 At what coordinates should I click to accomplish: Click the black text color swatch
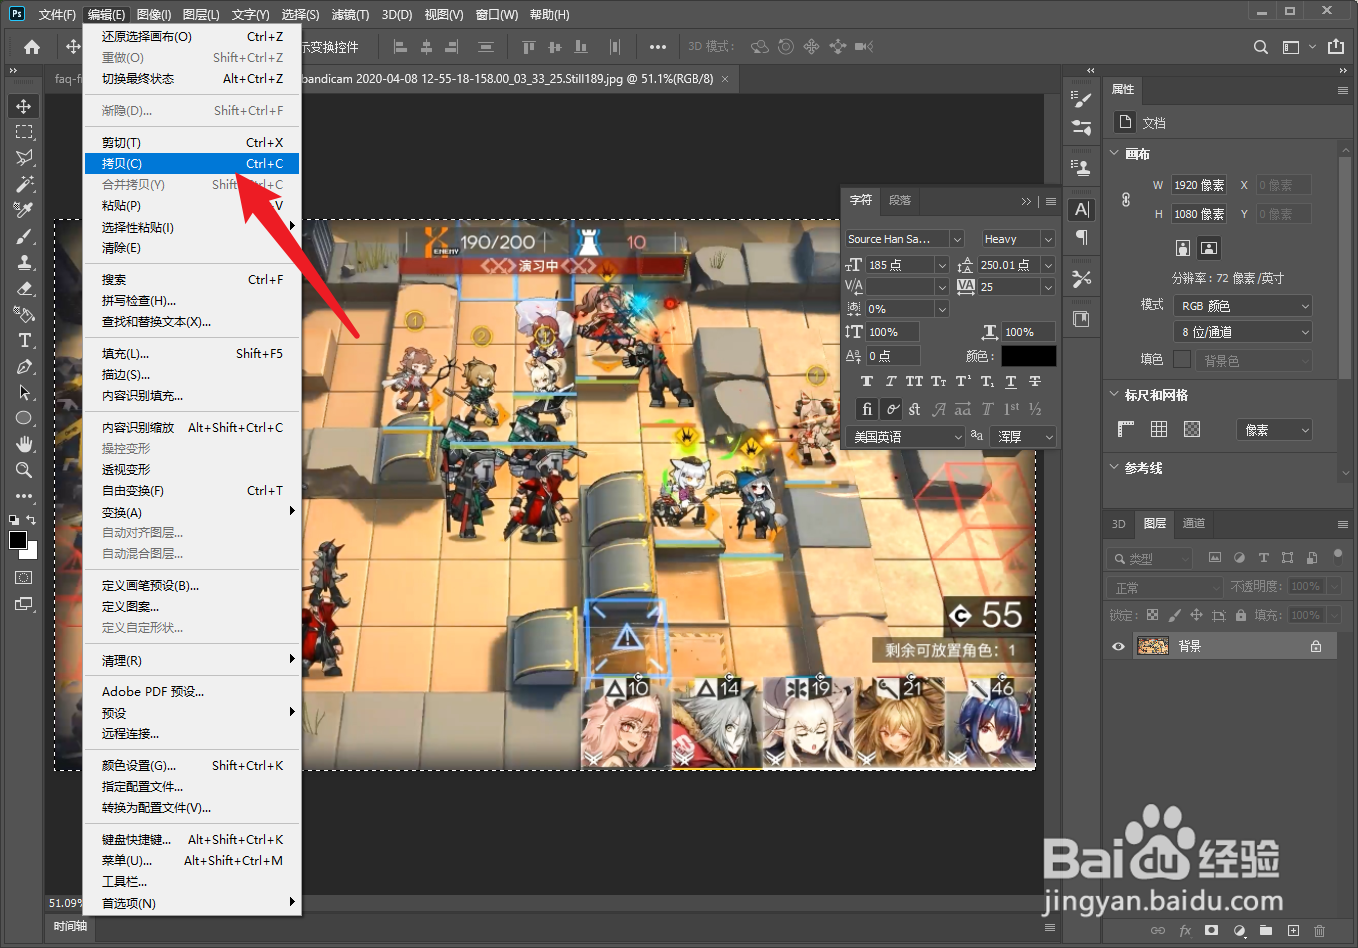[1028, 356]
